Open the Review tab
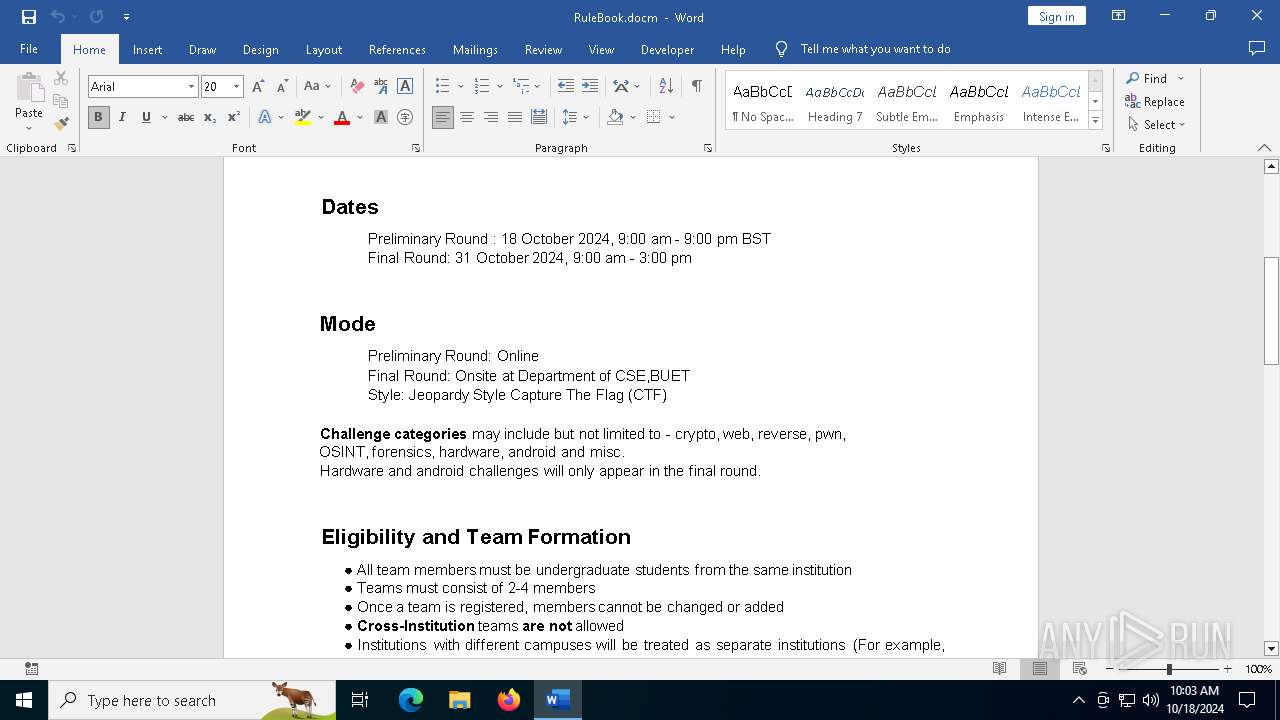1280x720 pixels. 543,49
